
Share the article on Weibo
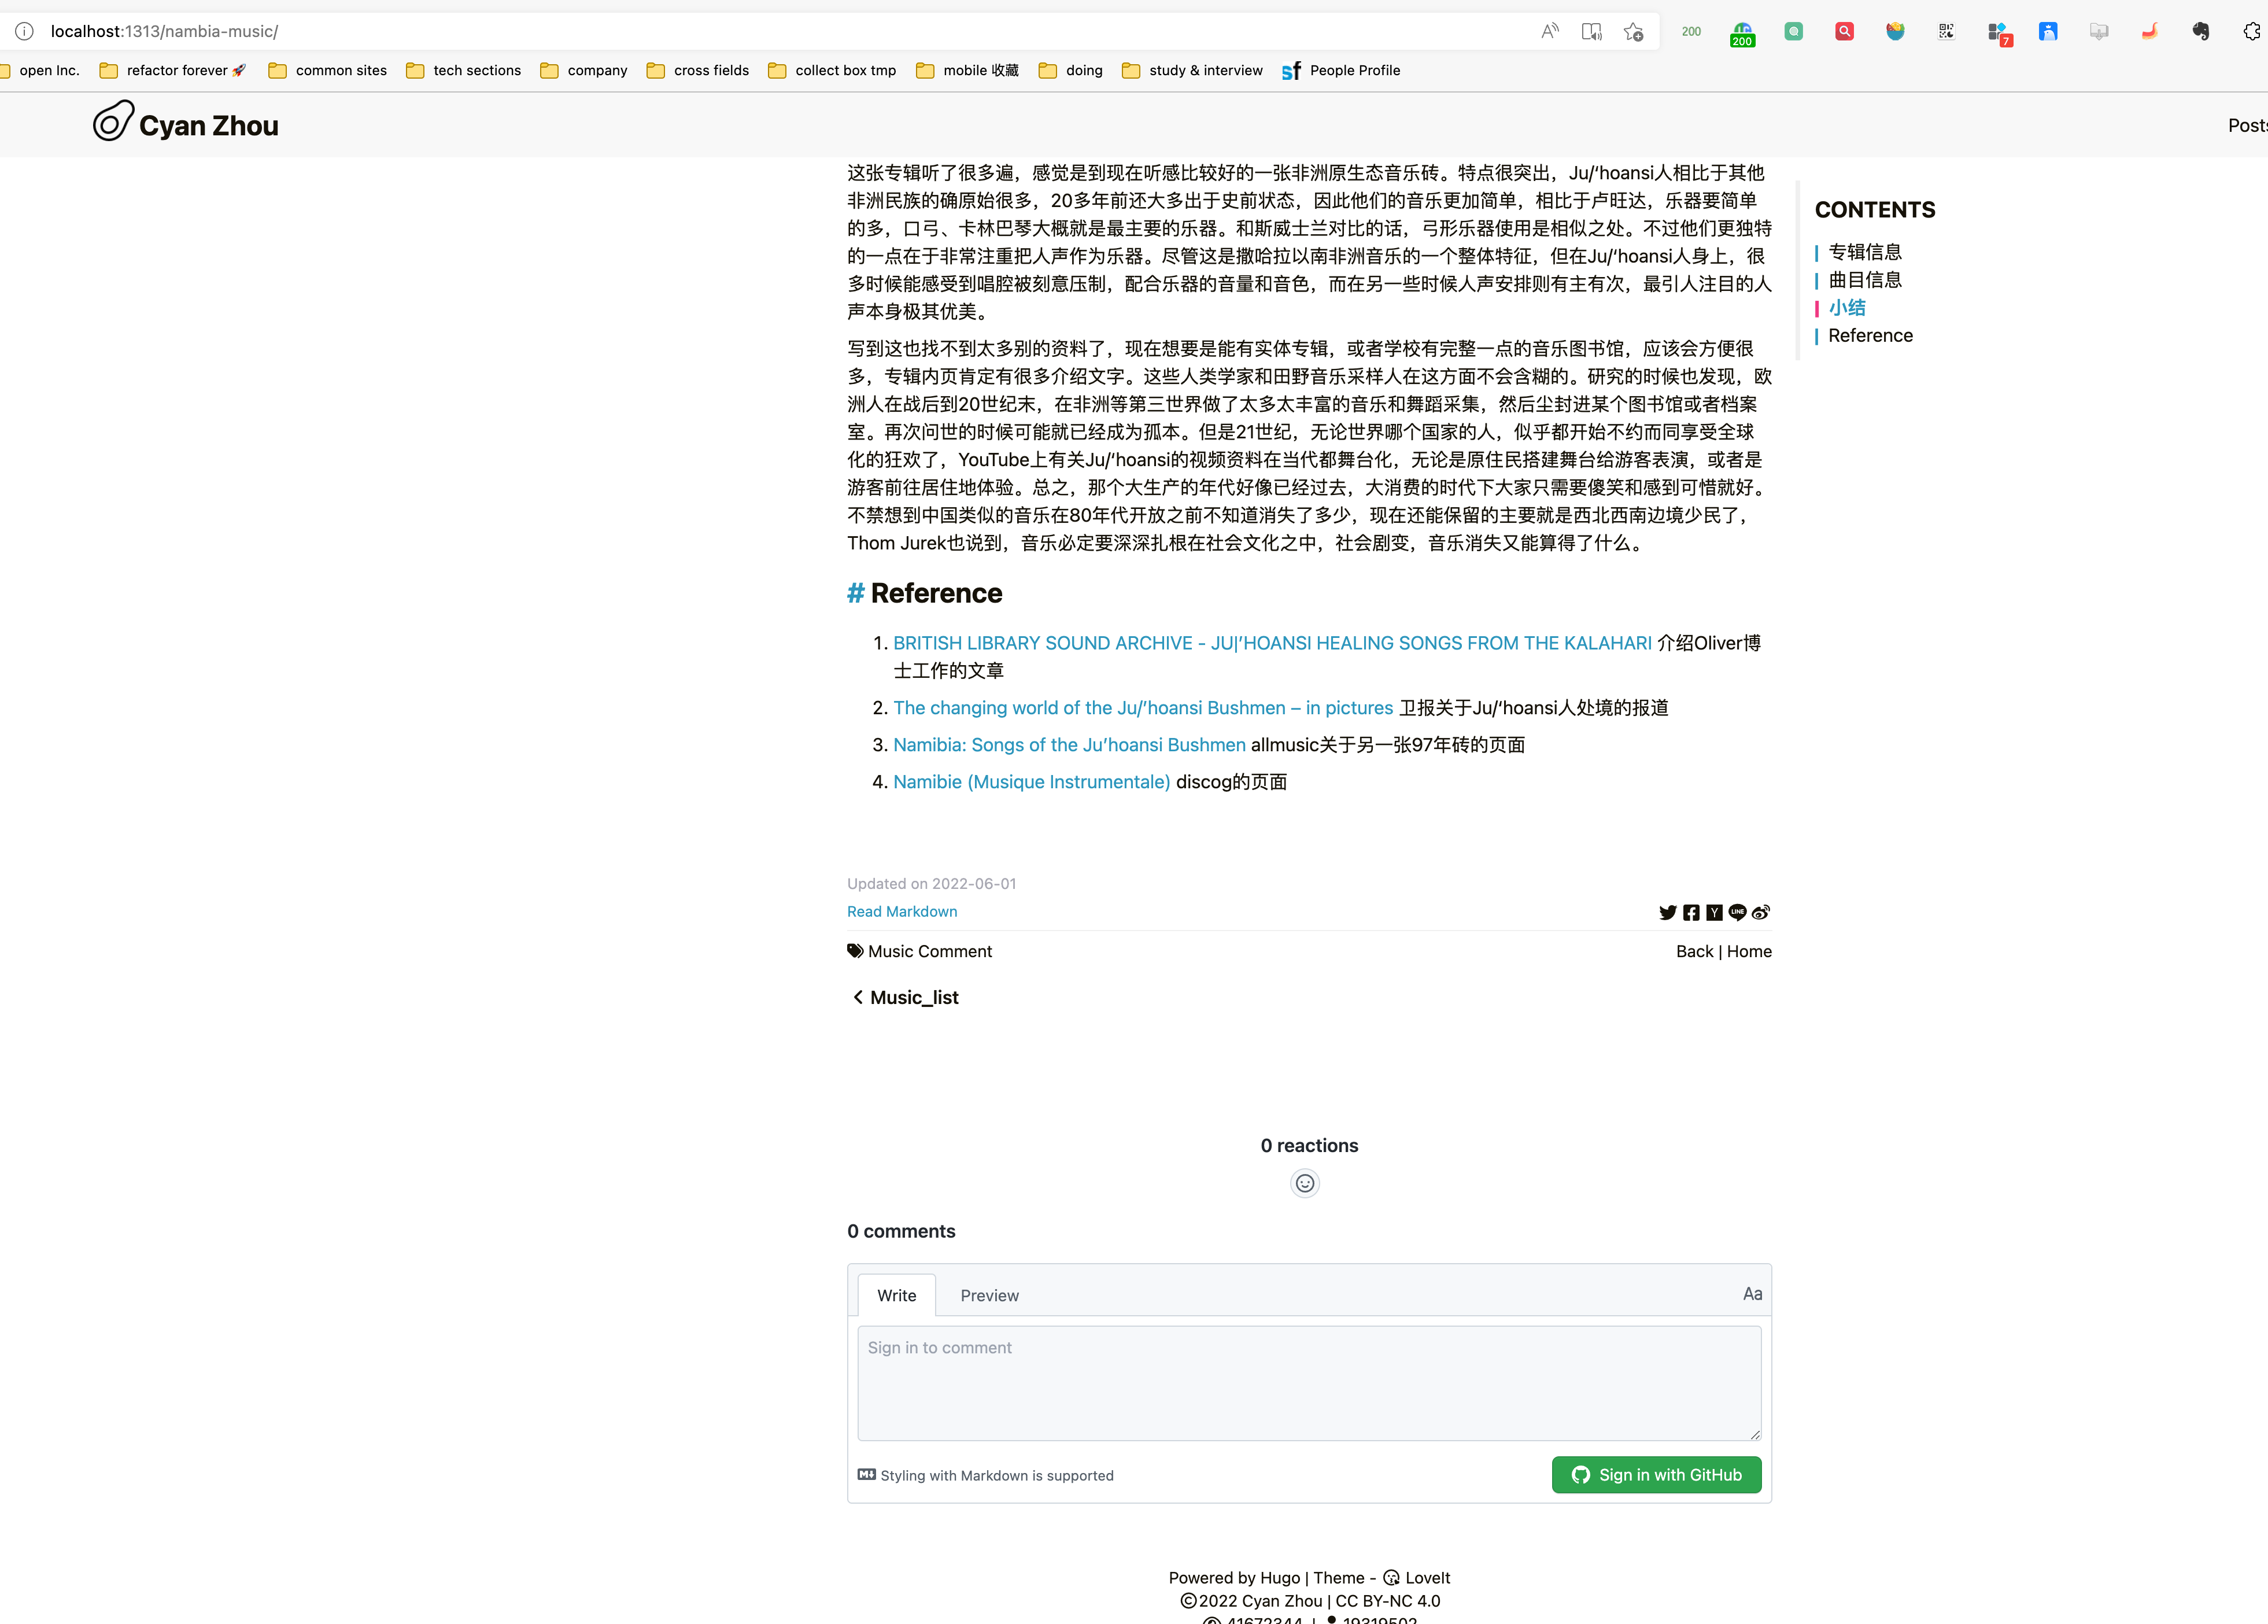click(1760, 913)
